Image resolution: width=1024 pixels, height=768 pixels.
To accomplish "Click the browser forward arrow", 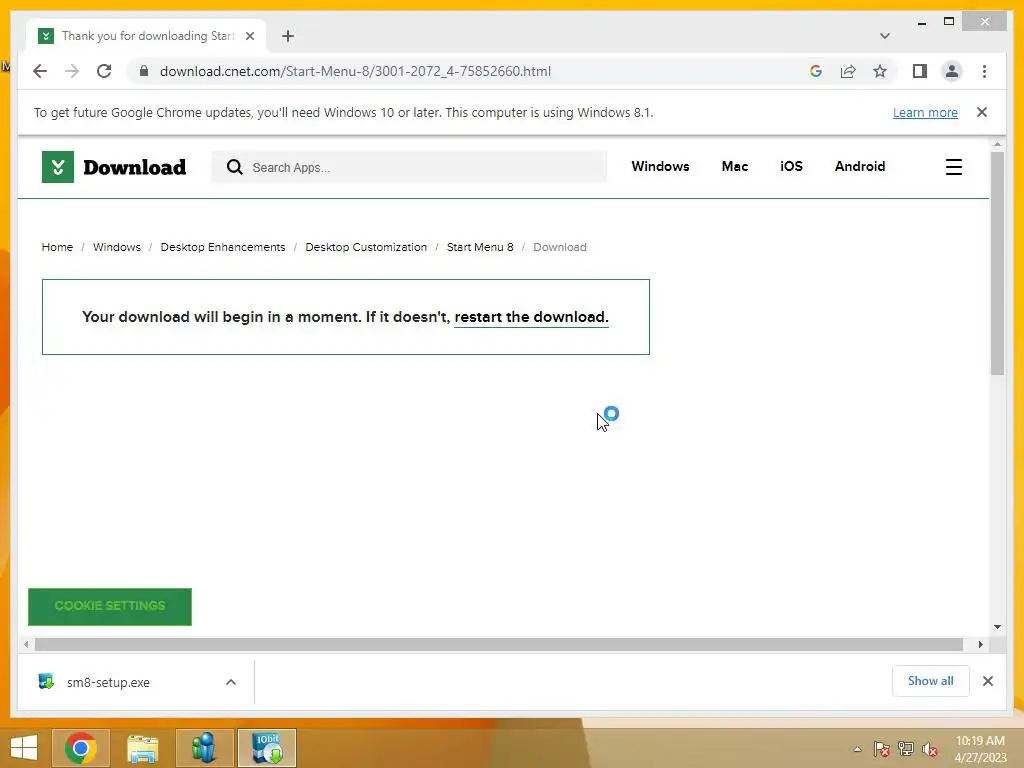I will (72, 71).
